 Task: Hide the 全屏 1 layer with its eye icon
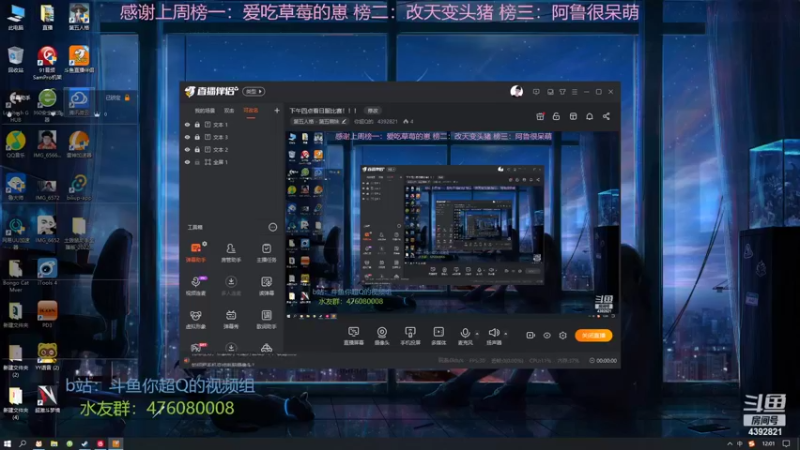point(187,162)
